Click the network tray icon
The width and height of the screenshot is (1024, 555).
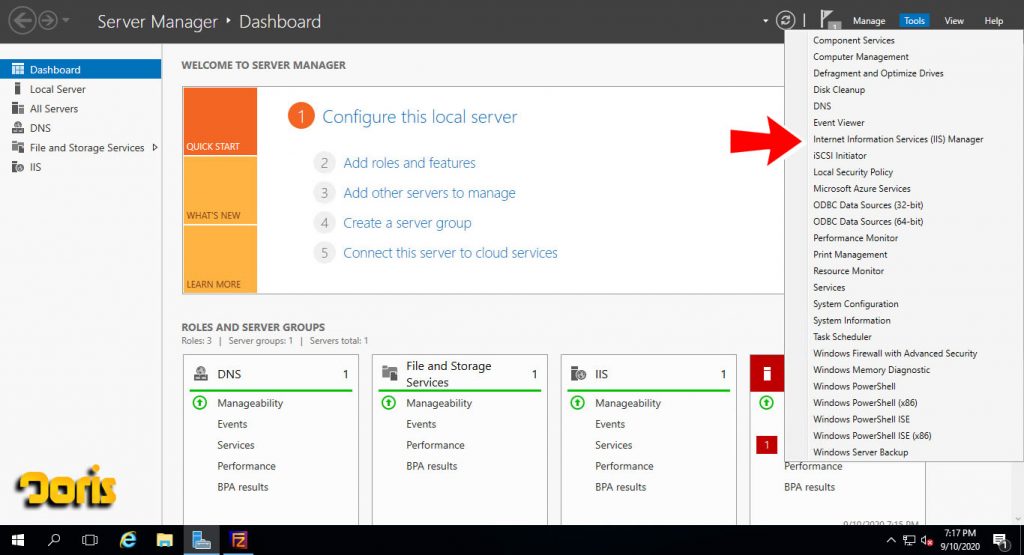coord(908,540)
